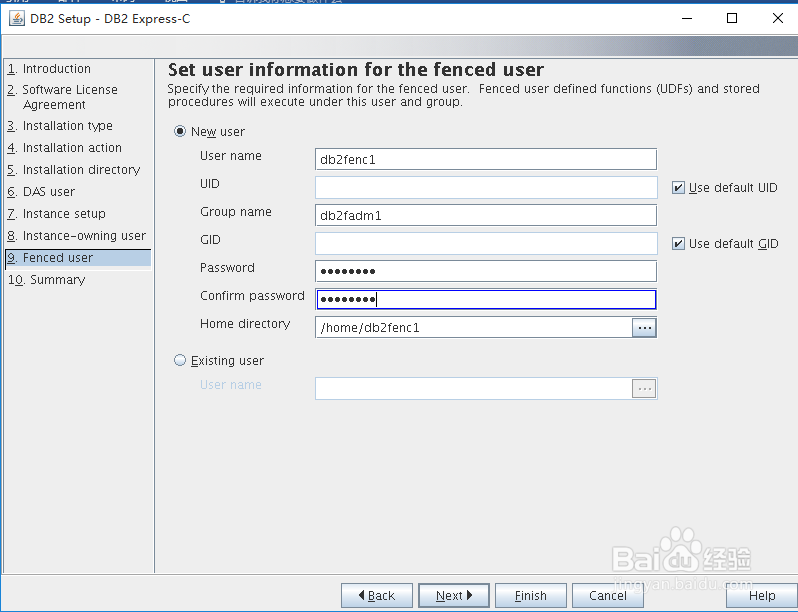Open Help for the setup wizard

pyautogui.click(x=762, y=595)
